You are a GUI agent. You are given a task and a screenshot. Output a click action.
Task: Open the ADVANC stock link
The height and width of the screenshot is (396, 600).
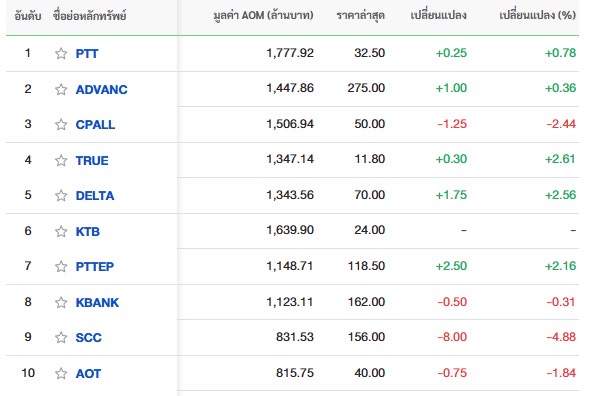pyautogui.click(x=101, y=90)
